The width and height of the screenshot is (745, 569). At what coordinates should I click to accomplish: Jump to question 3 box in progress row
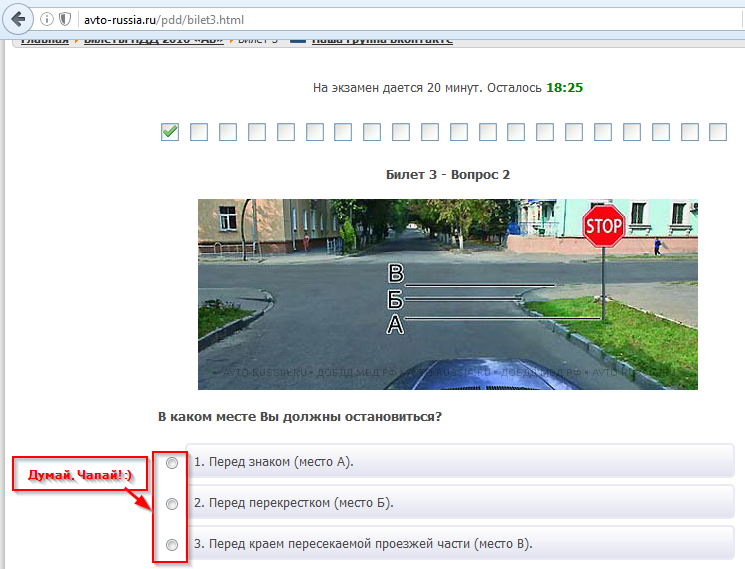228,132
